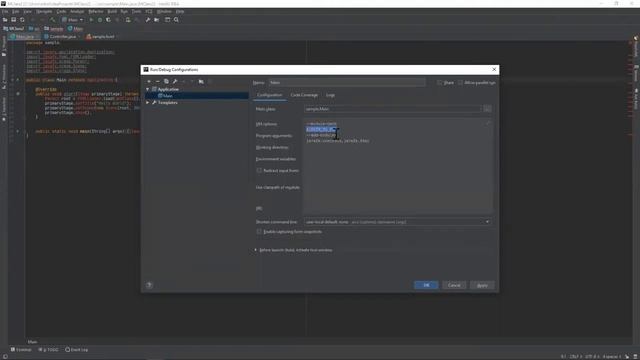
Task: Open Terminal tool window at bottom
Action: [x=21, y=350]
